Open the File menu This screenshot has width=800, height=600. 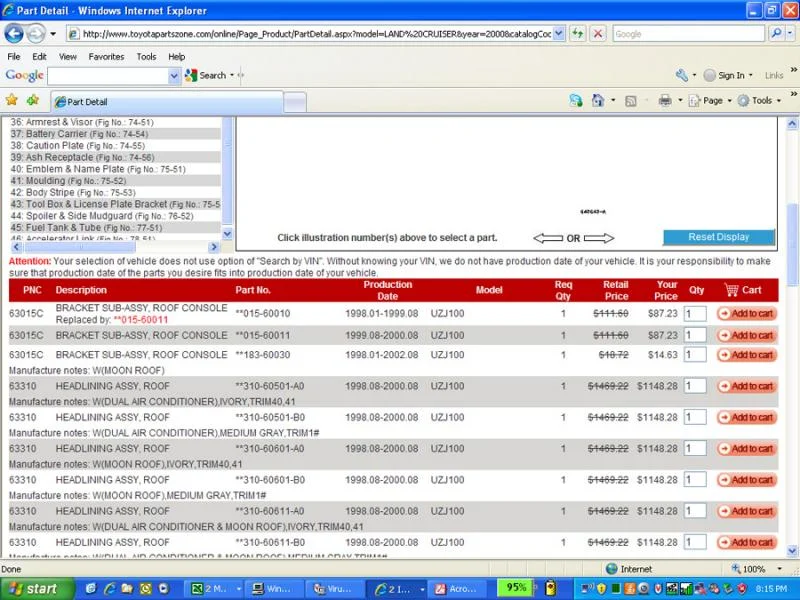[x=14, y=57]
